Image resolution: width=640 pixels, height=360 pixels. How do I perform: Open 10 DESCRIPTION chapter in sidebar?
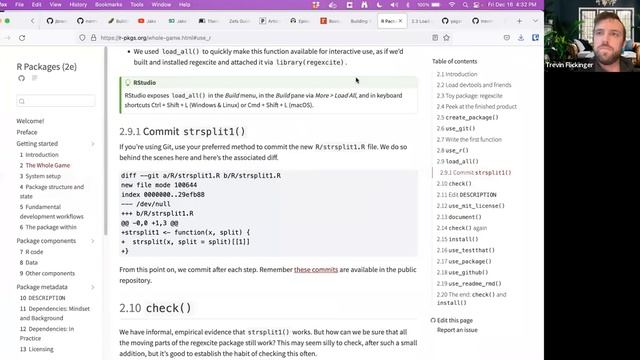(42, 298)
